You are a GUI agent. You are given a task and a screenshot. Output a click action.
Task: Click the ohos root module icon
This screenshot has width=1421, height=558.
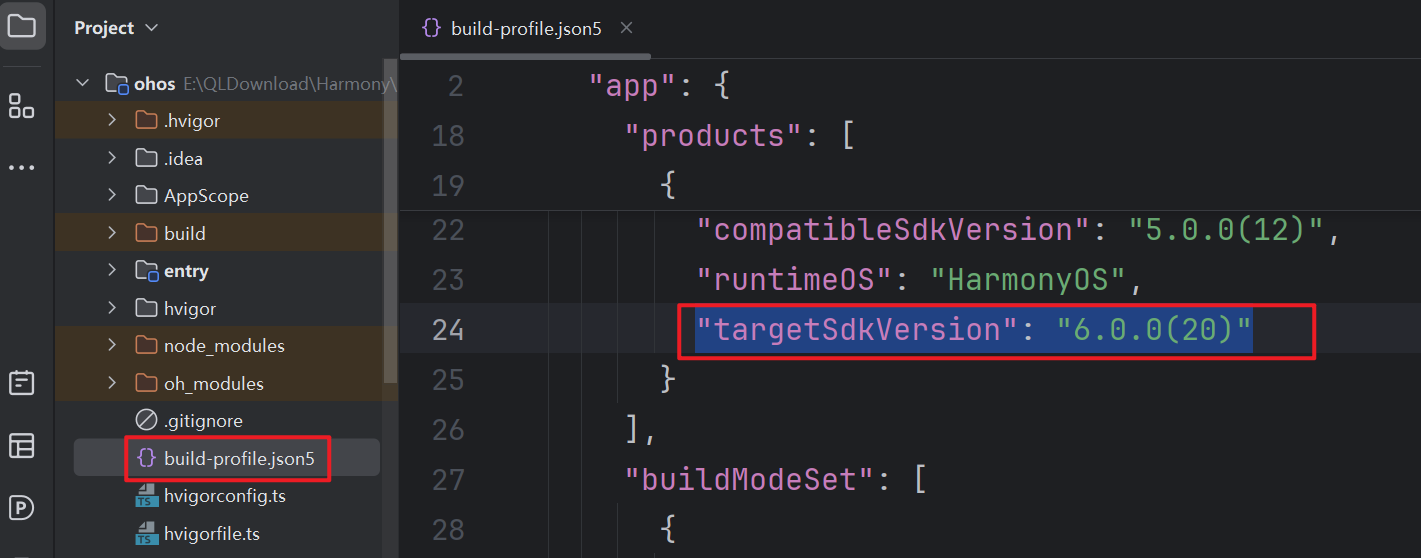[x=117, y=84]
